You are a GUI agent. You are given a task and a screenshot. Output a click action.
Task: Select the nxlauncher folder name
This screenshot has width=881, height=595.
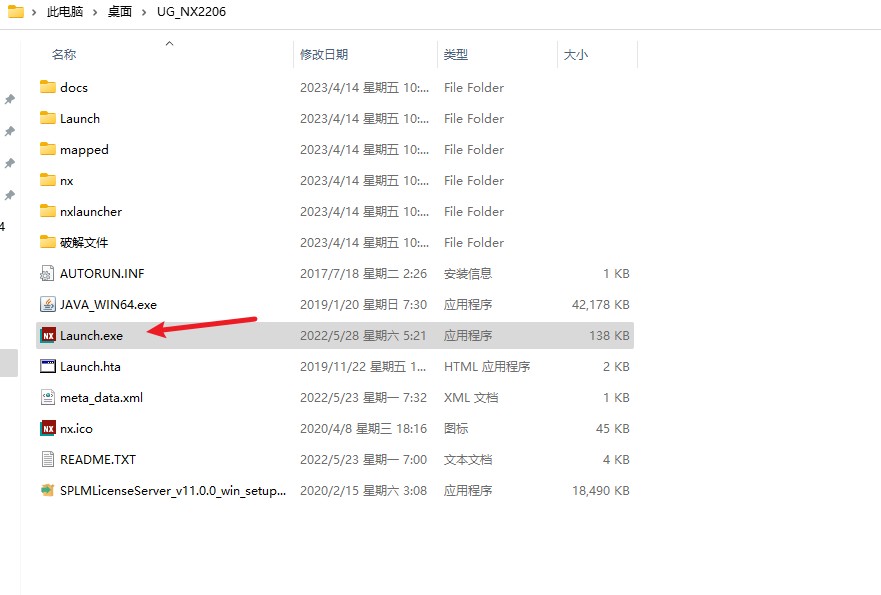91,212
